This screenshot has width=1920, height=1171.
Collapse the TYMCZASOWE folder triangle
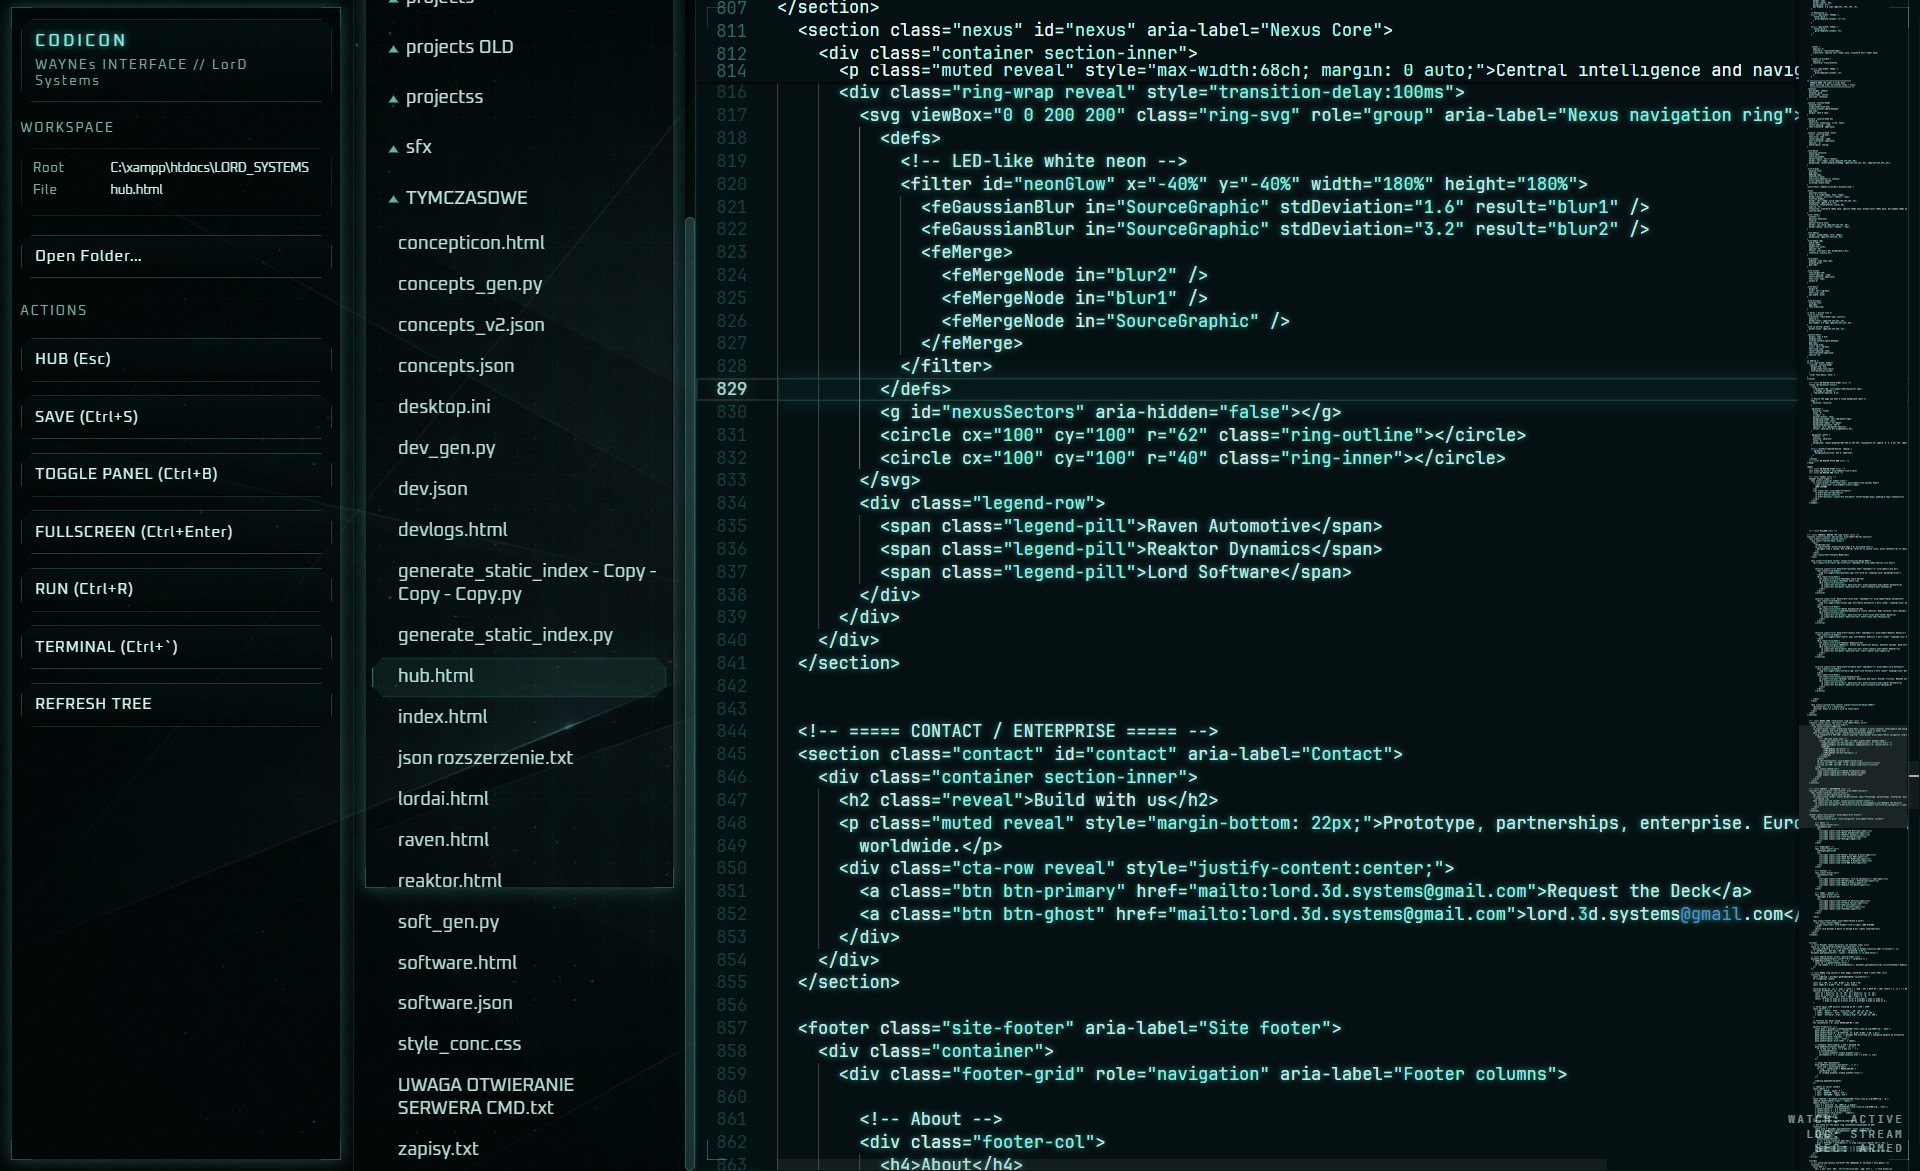pos(393,199)
